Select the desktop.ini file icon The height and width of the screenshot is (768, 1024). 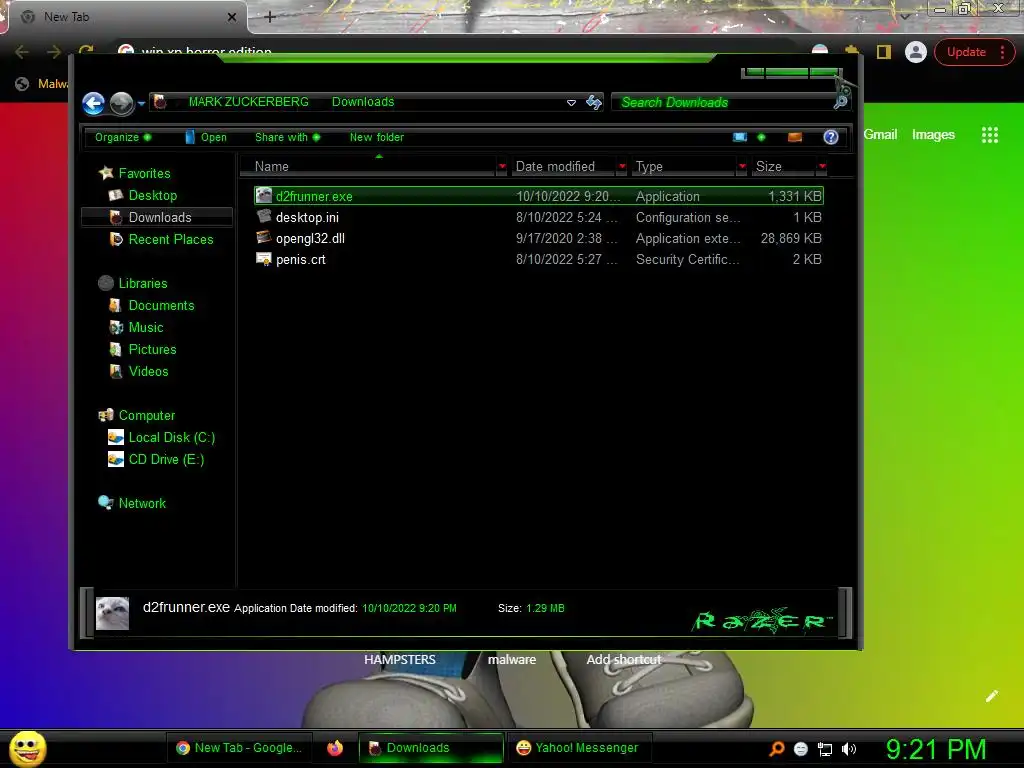click(x=264, y=216)
